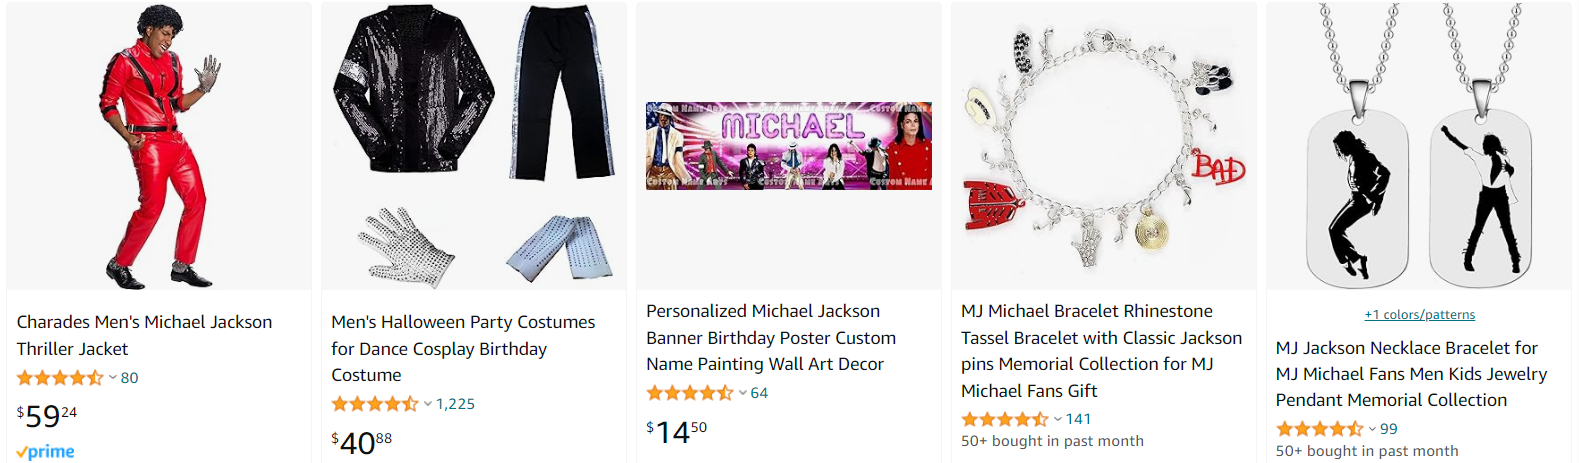
Task: Click the +1 colors/patterns link
Action: (1419, 314)
